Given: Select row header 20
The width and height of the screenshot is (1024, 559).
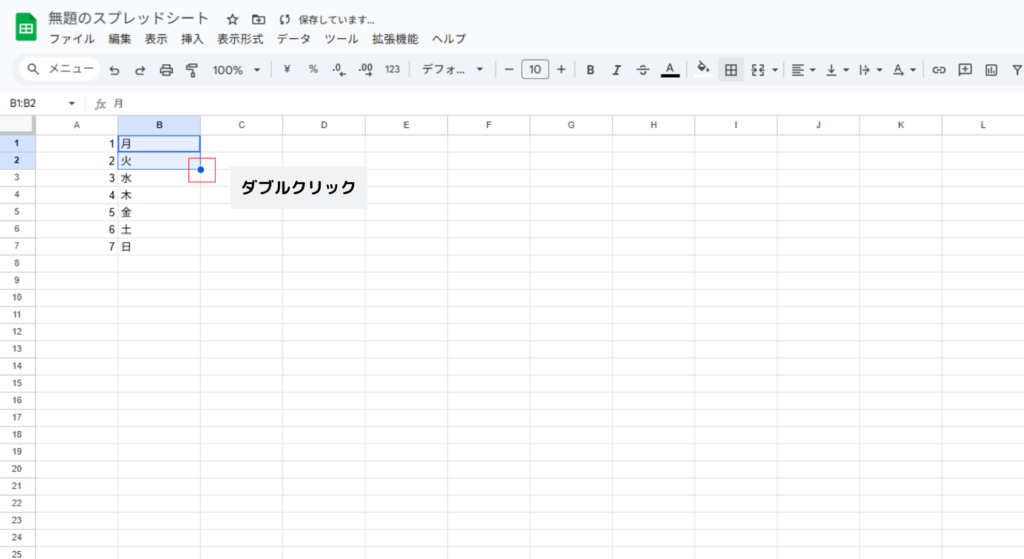Looking at the screenshot, I should [17, 469].
